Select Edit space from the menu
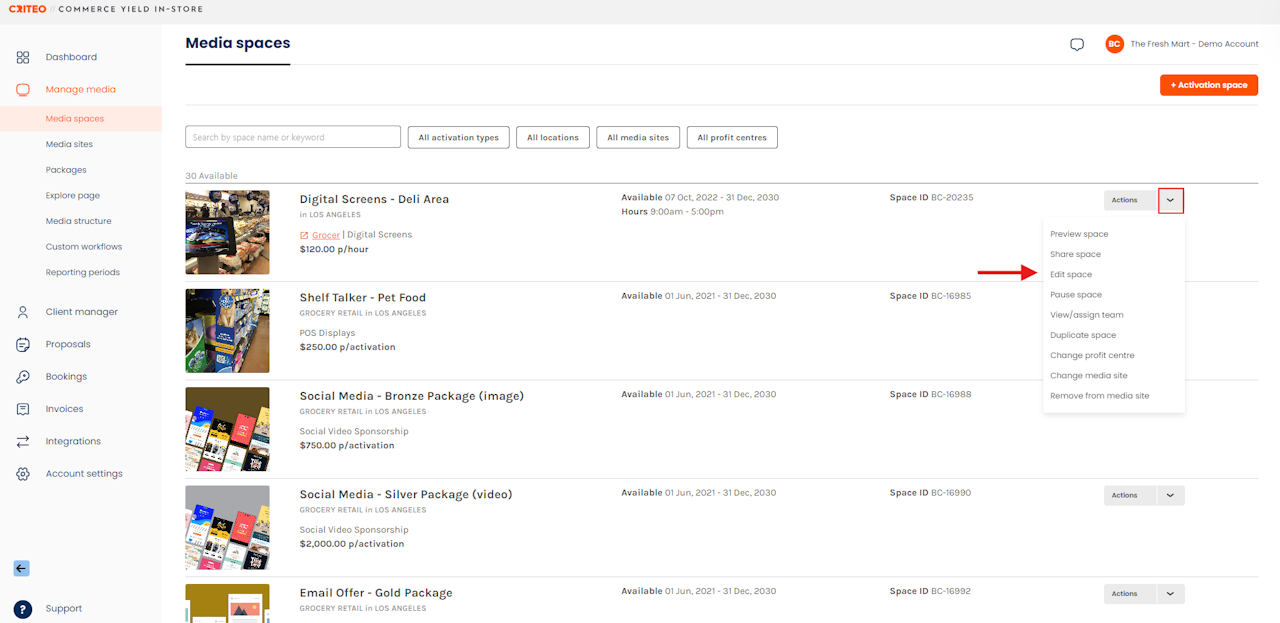The height and width of the screenshot is (623, 1280). 1071,274
